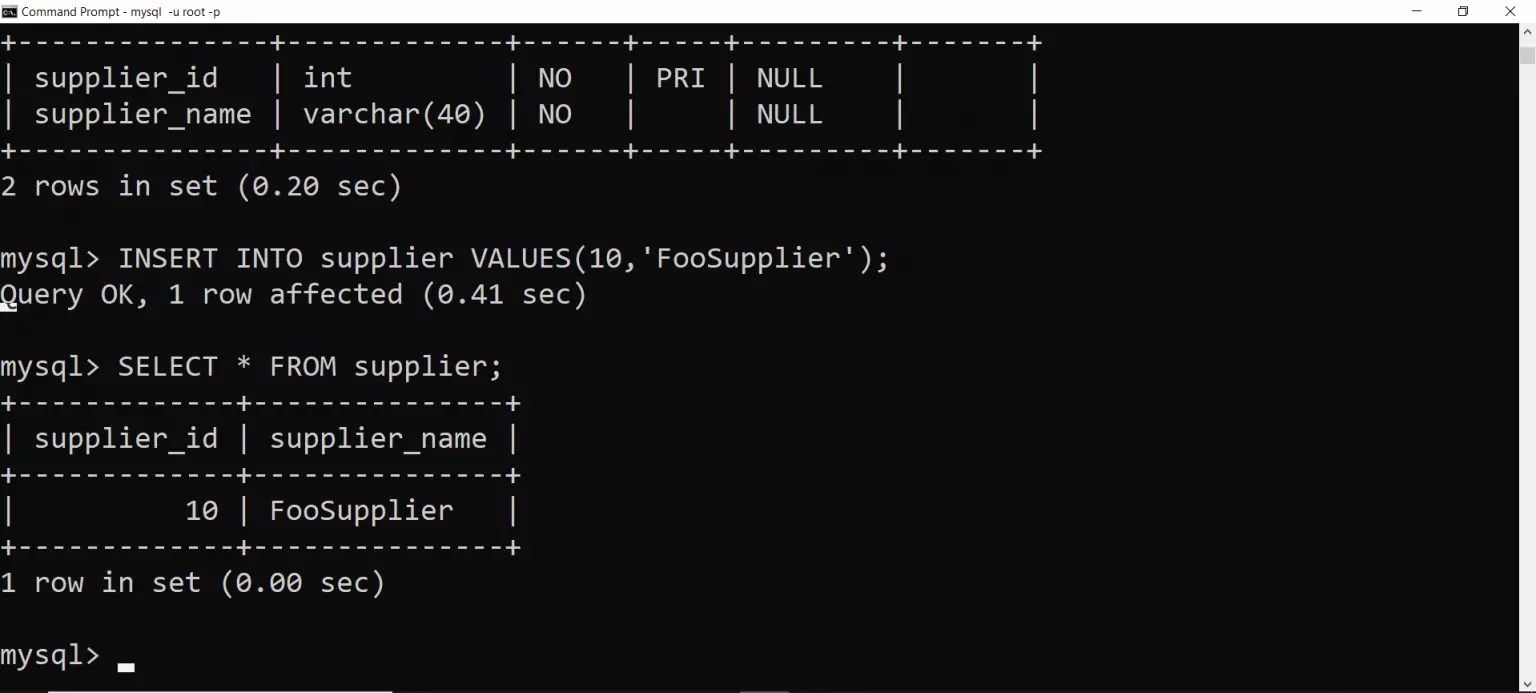Click the scrollbar up arrow

click(x=1528, y=32)
